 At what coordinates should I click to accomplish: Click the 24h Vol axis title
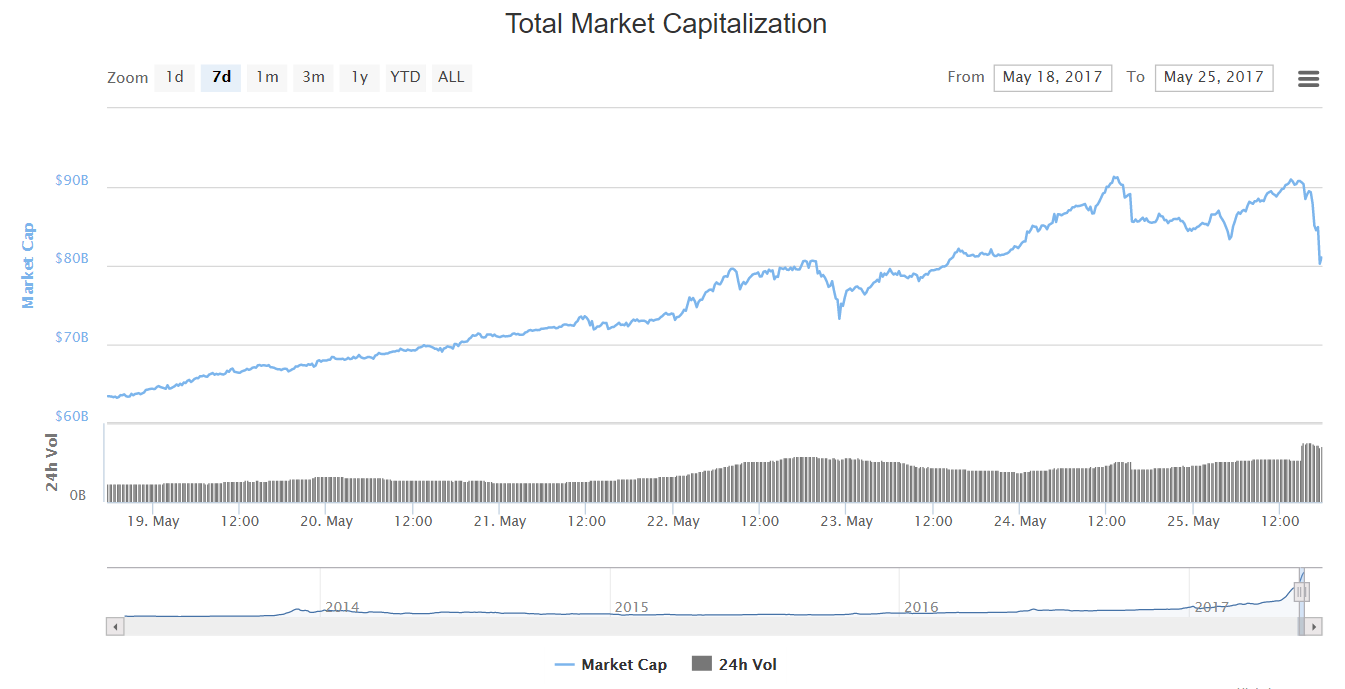[x=52, y=462]
